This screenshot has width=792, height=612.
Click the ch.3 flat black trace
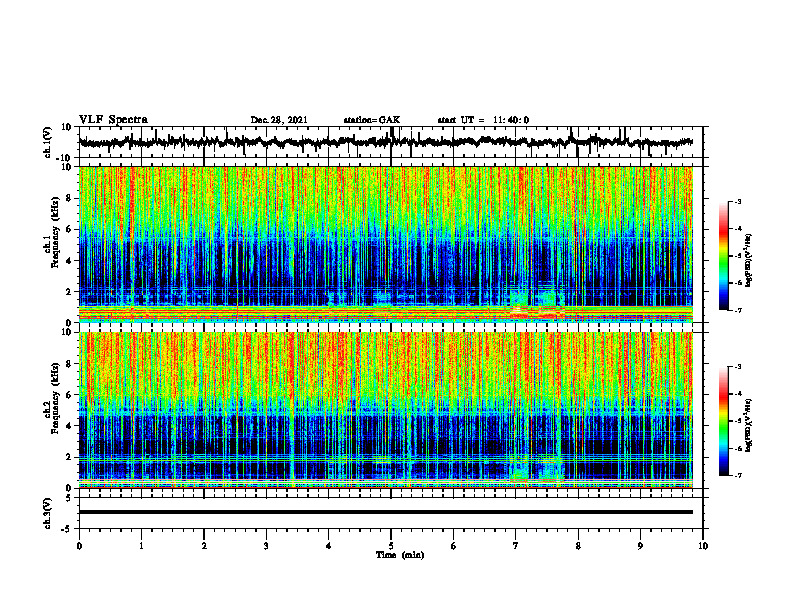[x=386, y=512]
